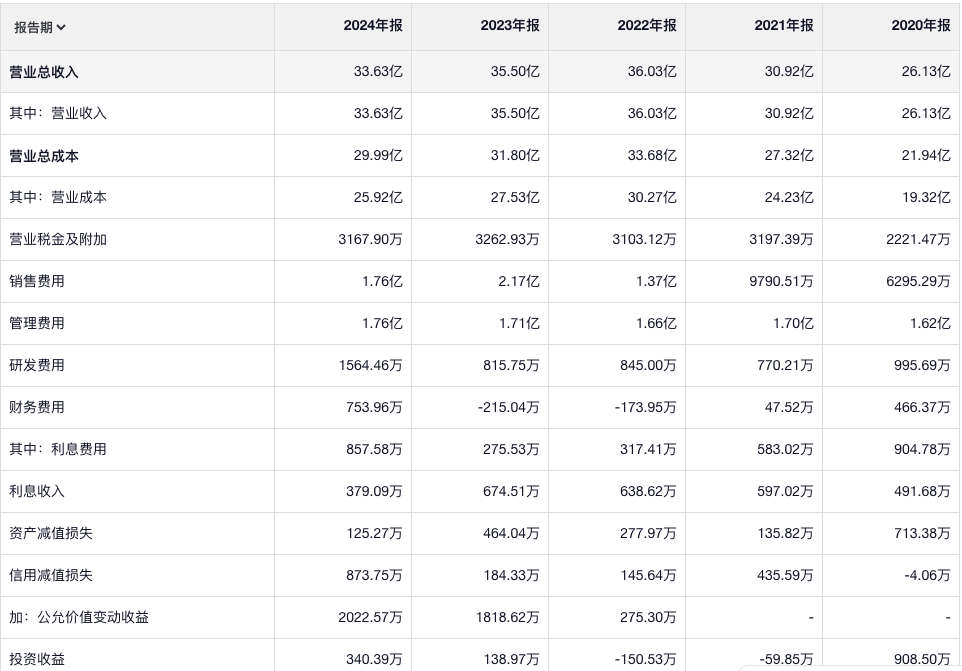
Task: Click the 信用减值损失 row label
Action: 51,576
